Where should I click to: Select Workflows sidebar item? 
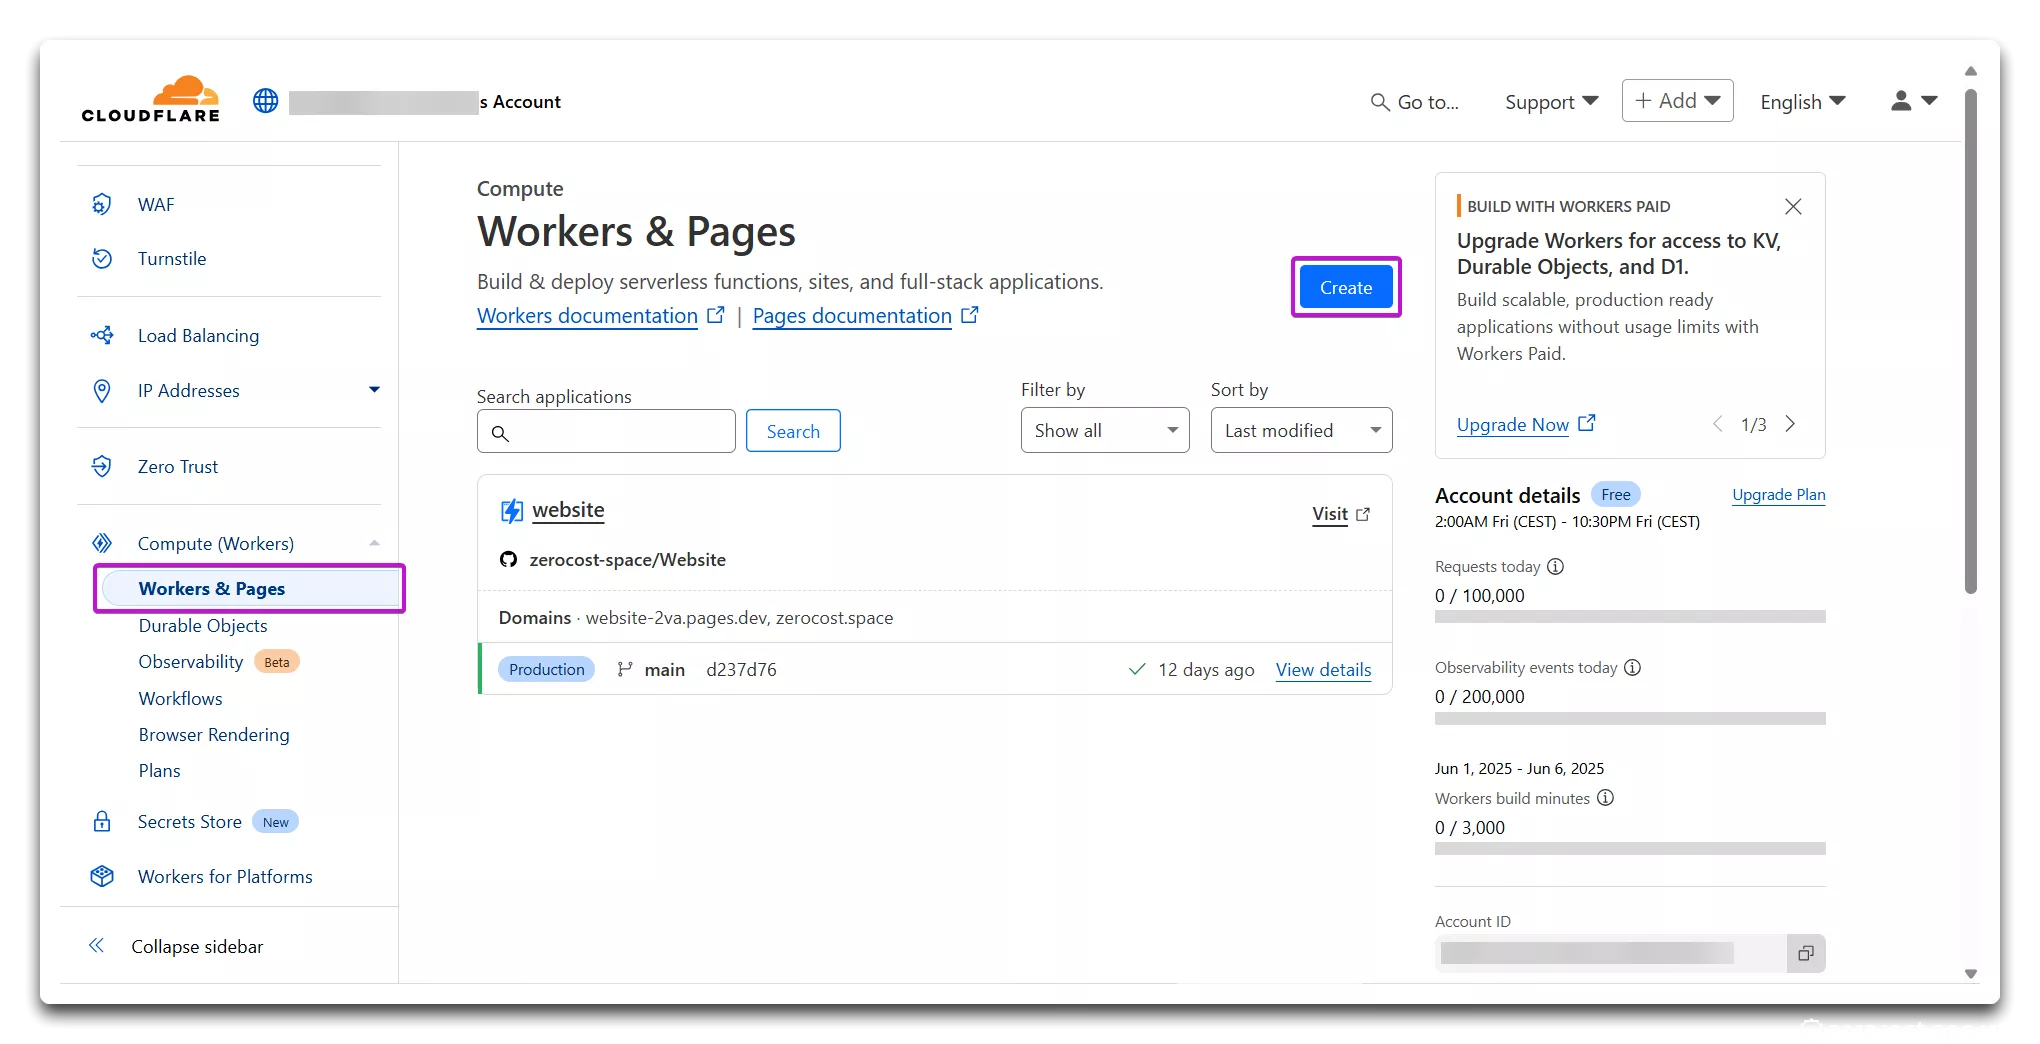click(180, 698)
